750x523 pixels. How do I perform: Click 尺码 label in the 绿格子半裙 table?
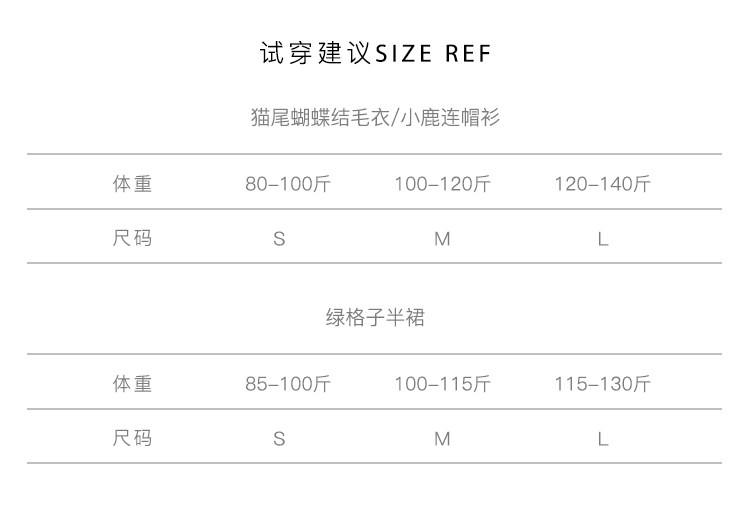[132, 438]
